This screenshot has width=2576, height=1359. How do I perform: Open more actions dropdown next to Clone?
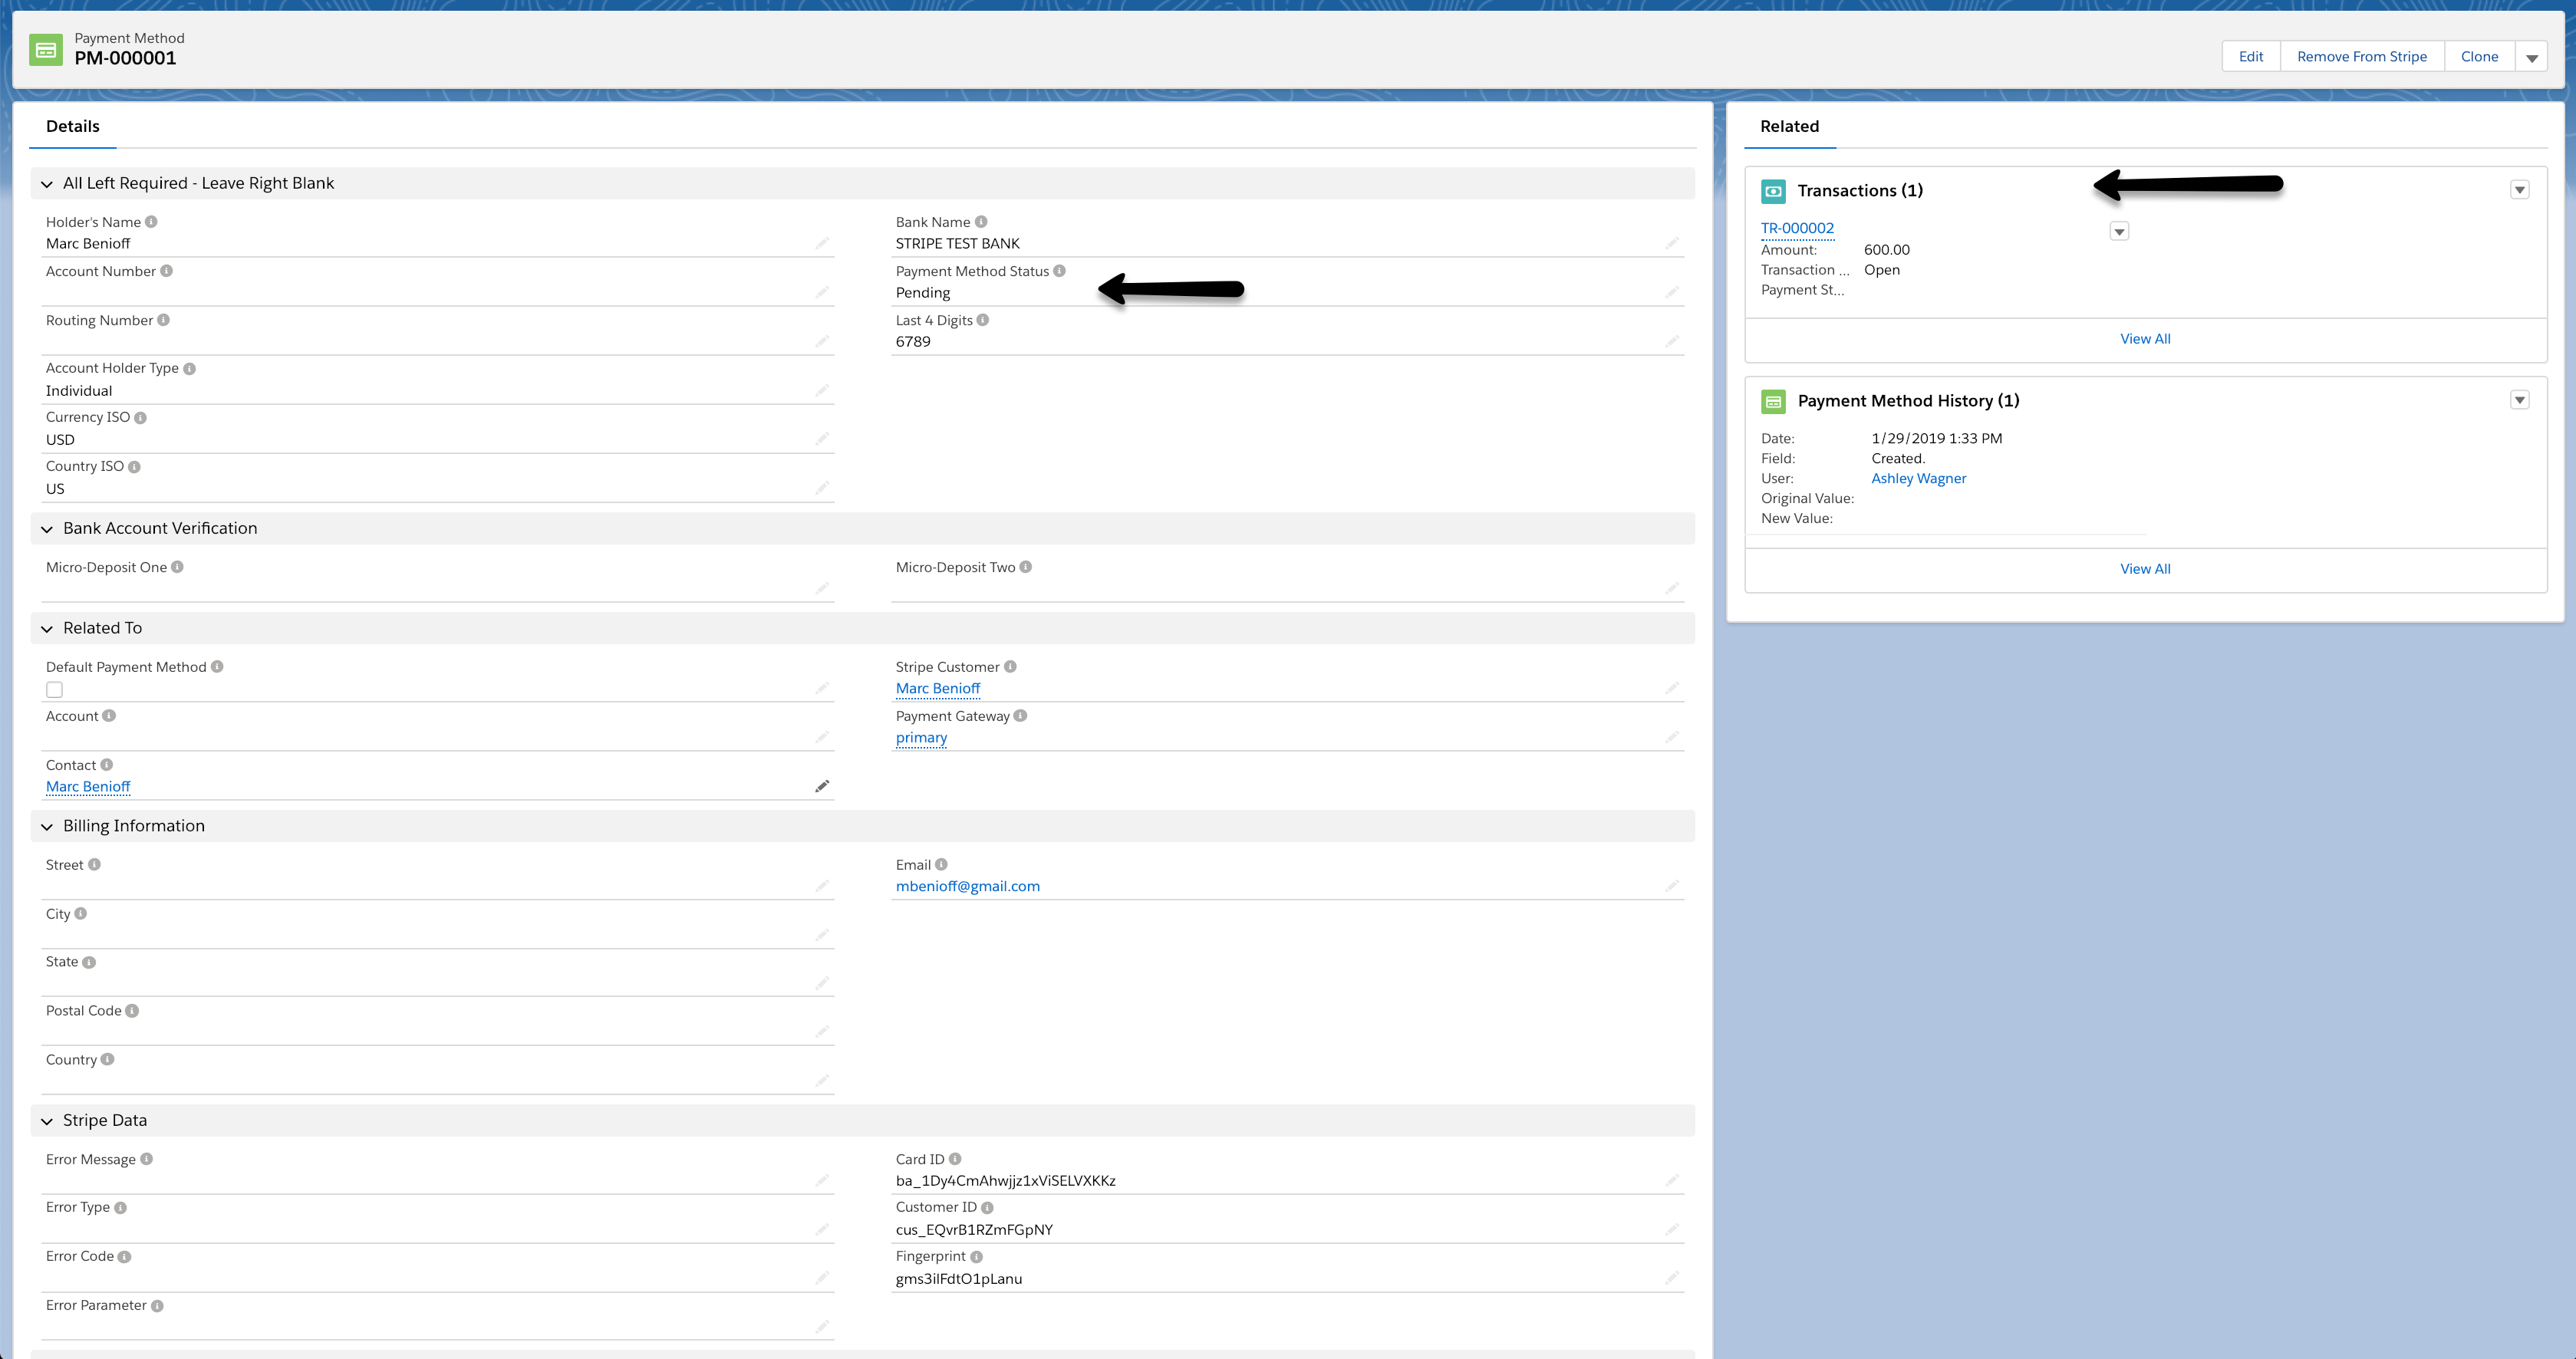[x=2532, y=57]
